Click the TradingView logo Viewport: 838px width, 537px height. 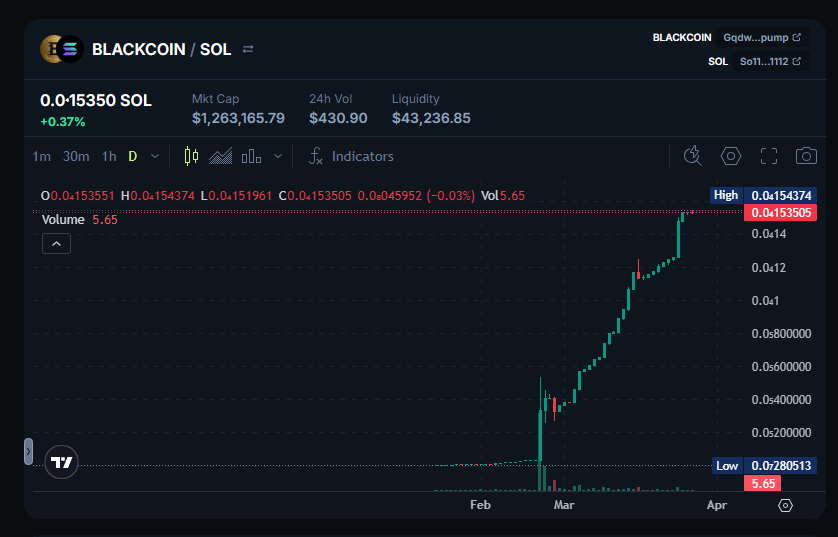(x=61, y=462)
